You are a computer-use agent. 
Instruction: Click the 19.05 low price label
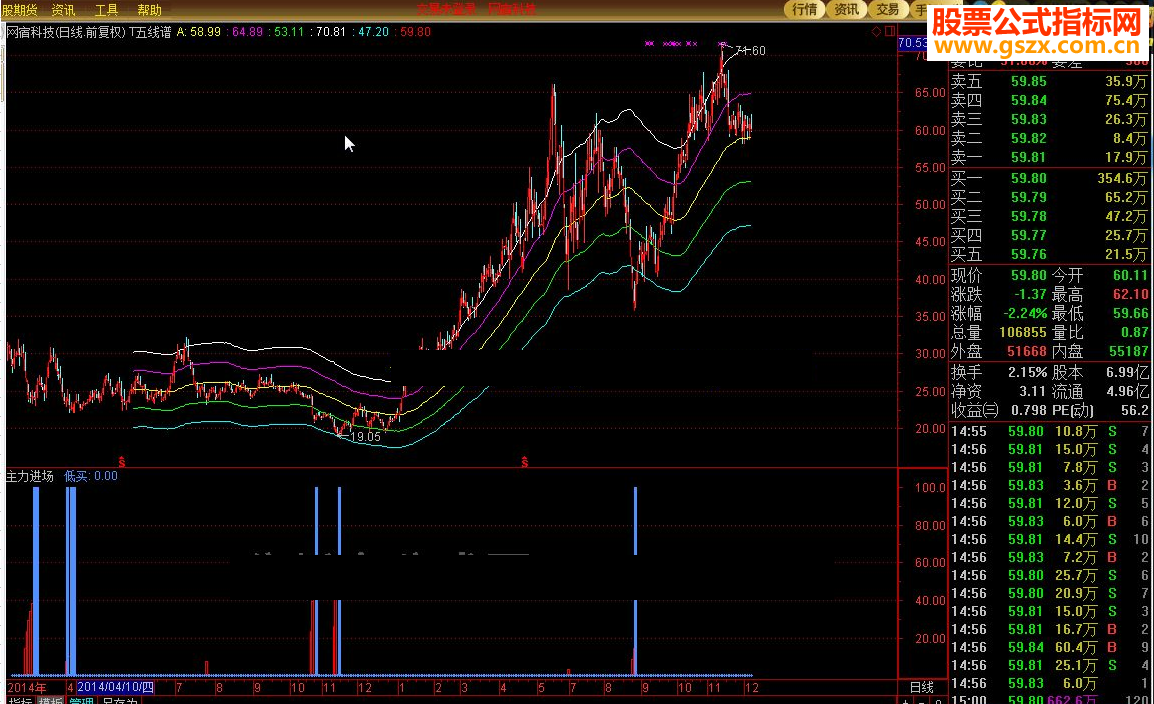click(x=365, y=437)
